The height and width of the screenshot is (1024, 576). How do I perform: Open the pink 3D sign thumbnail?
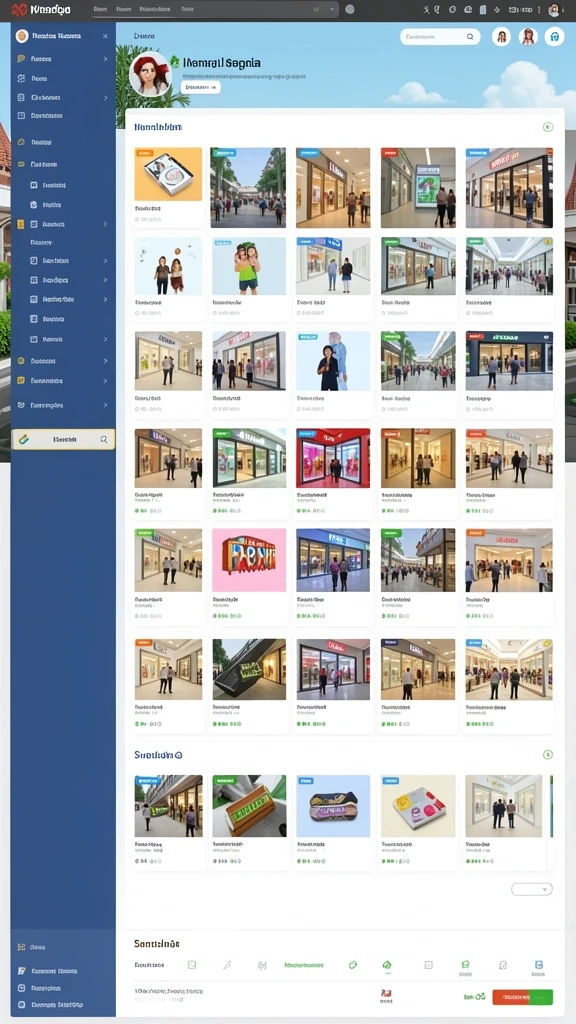point(249,560)
